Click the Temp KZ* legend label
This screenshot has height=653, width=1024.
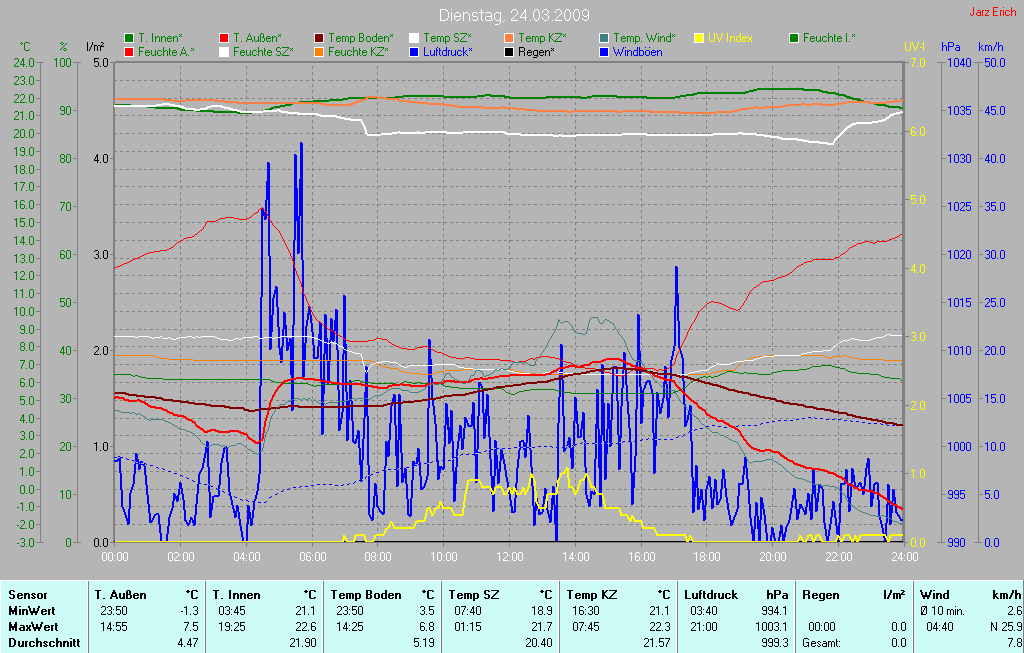point(543,38)
